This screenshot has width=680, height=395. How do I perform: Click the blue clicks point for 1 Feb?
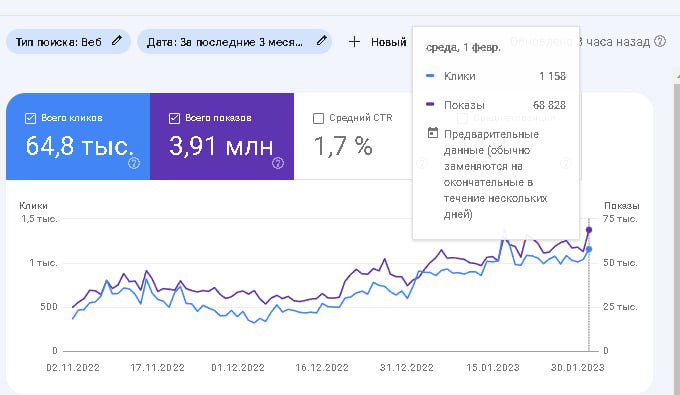click(x=589, y=249)
